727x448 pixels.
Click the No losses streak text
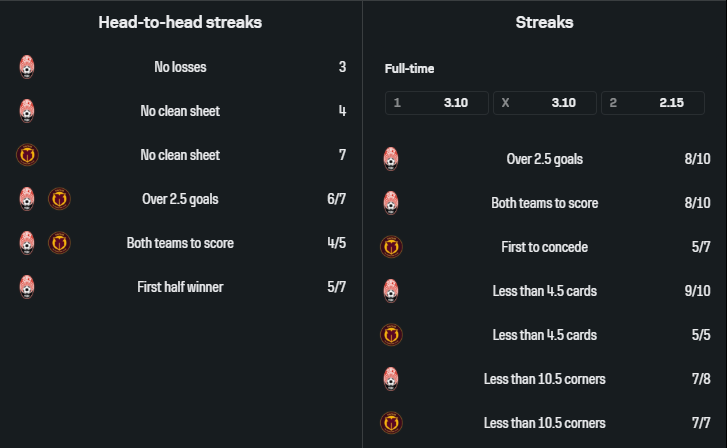tap(180, 67)
